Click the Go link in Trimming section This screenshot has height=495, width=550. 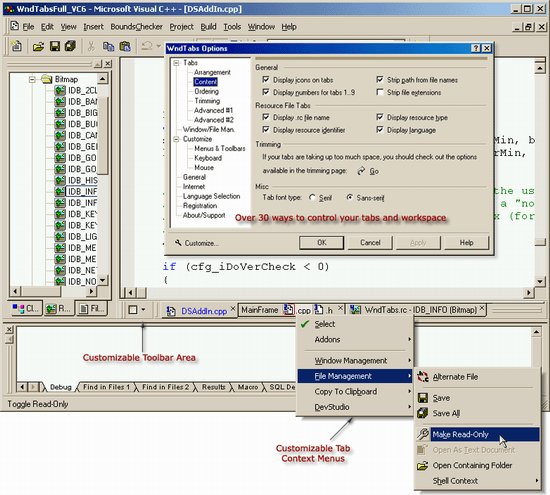click(374, 171)
